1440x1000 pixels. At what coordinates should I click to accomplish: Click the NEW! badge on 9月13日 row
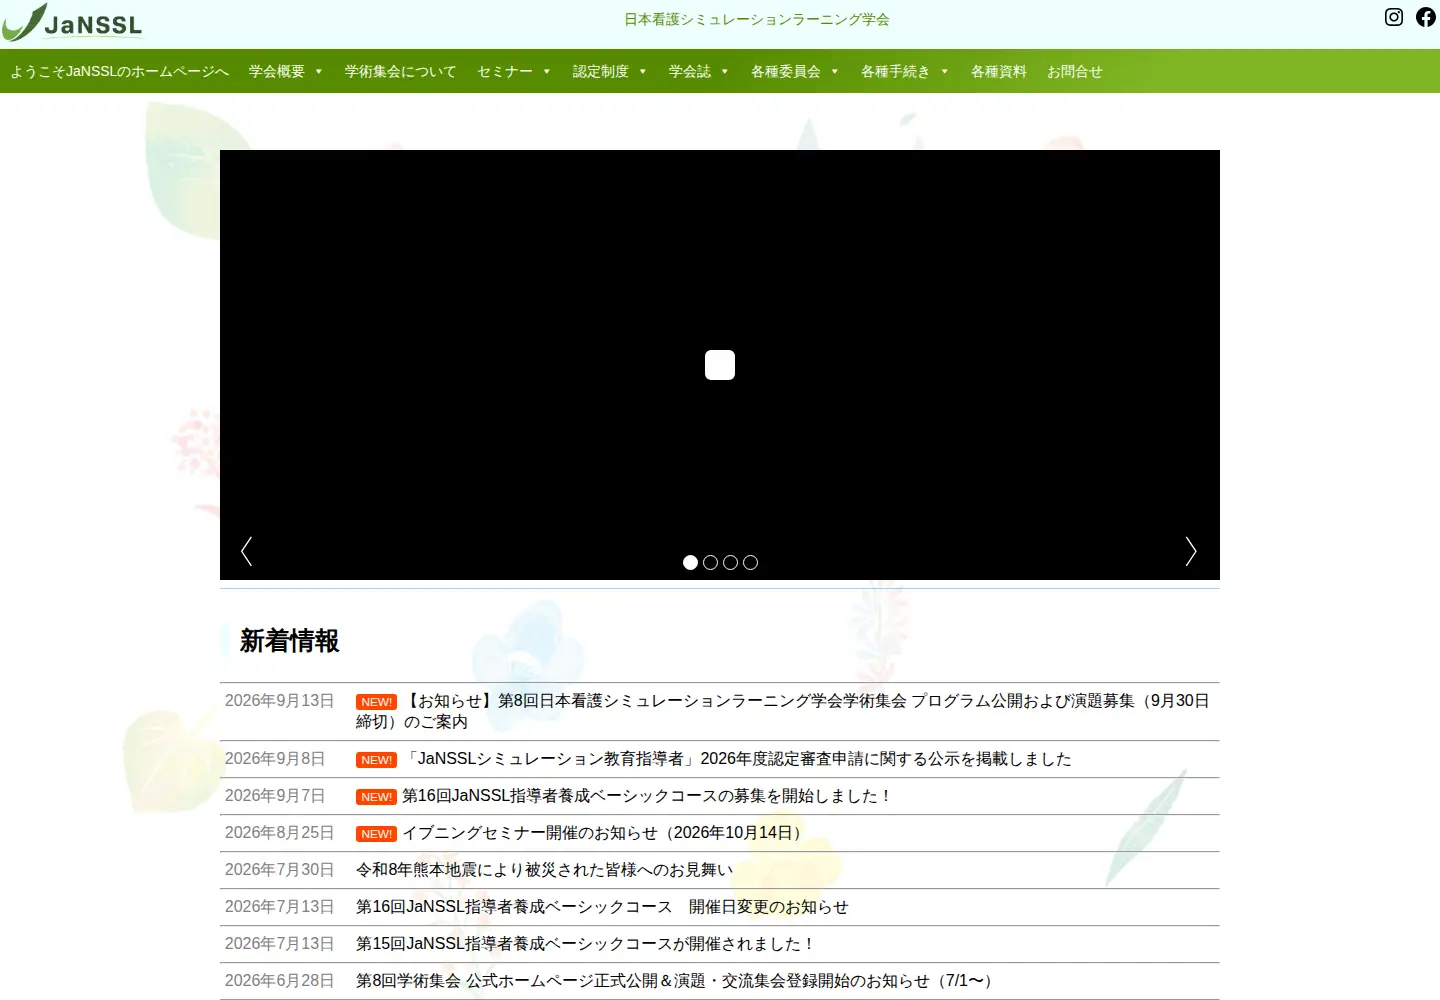click(376, 702)
